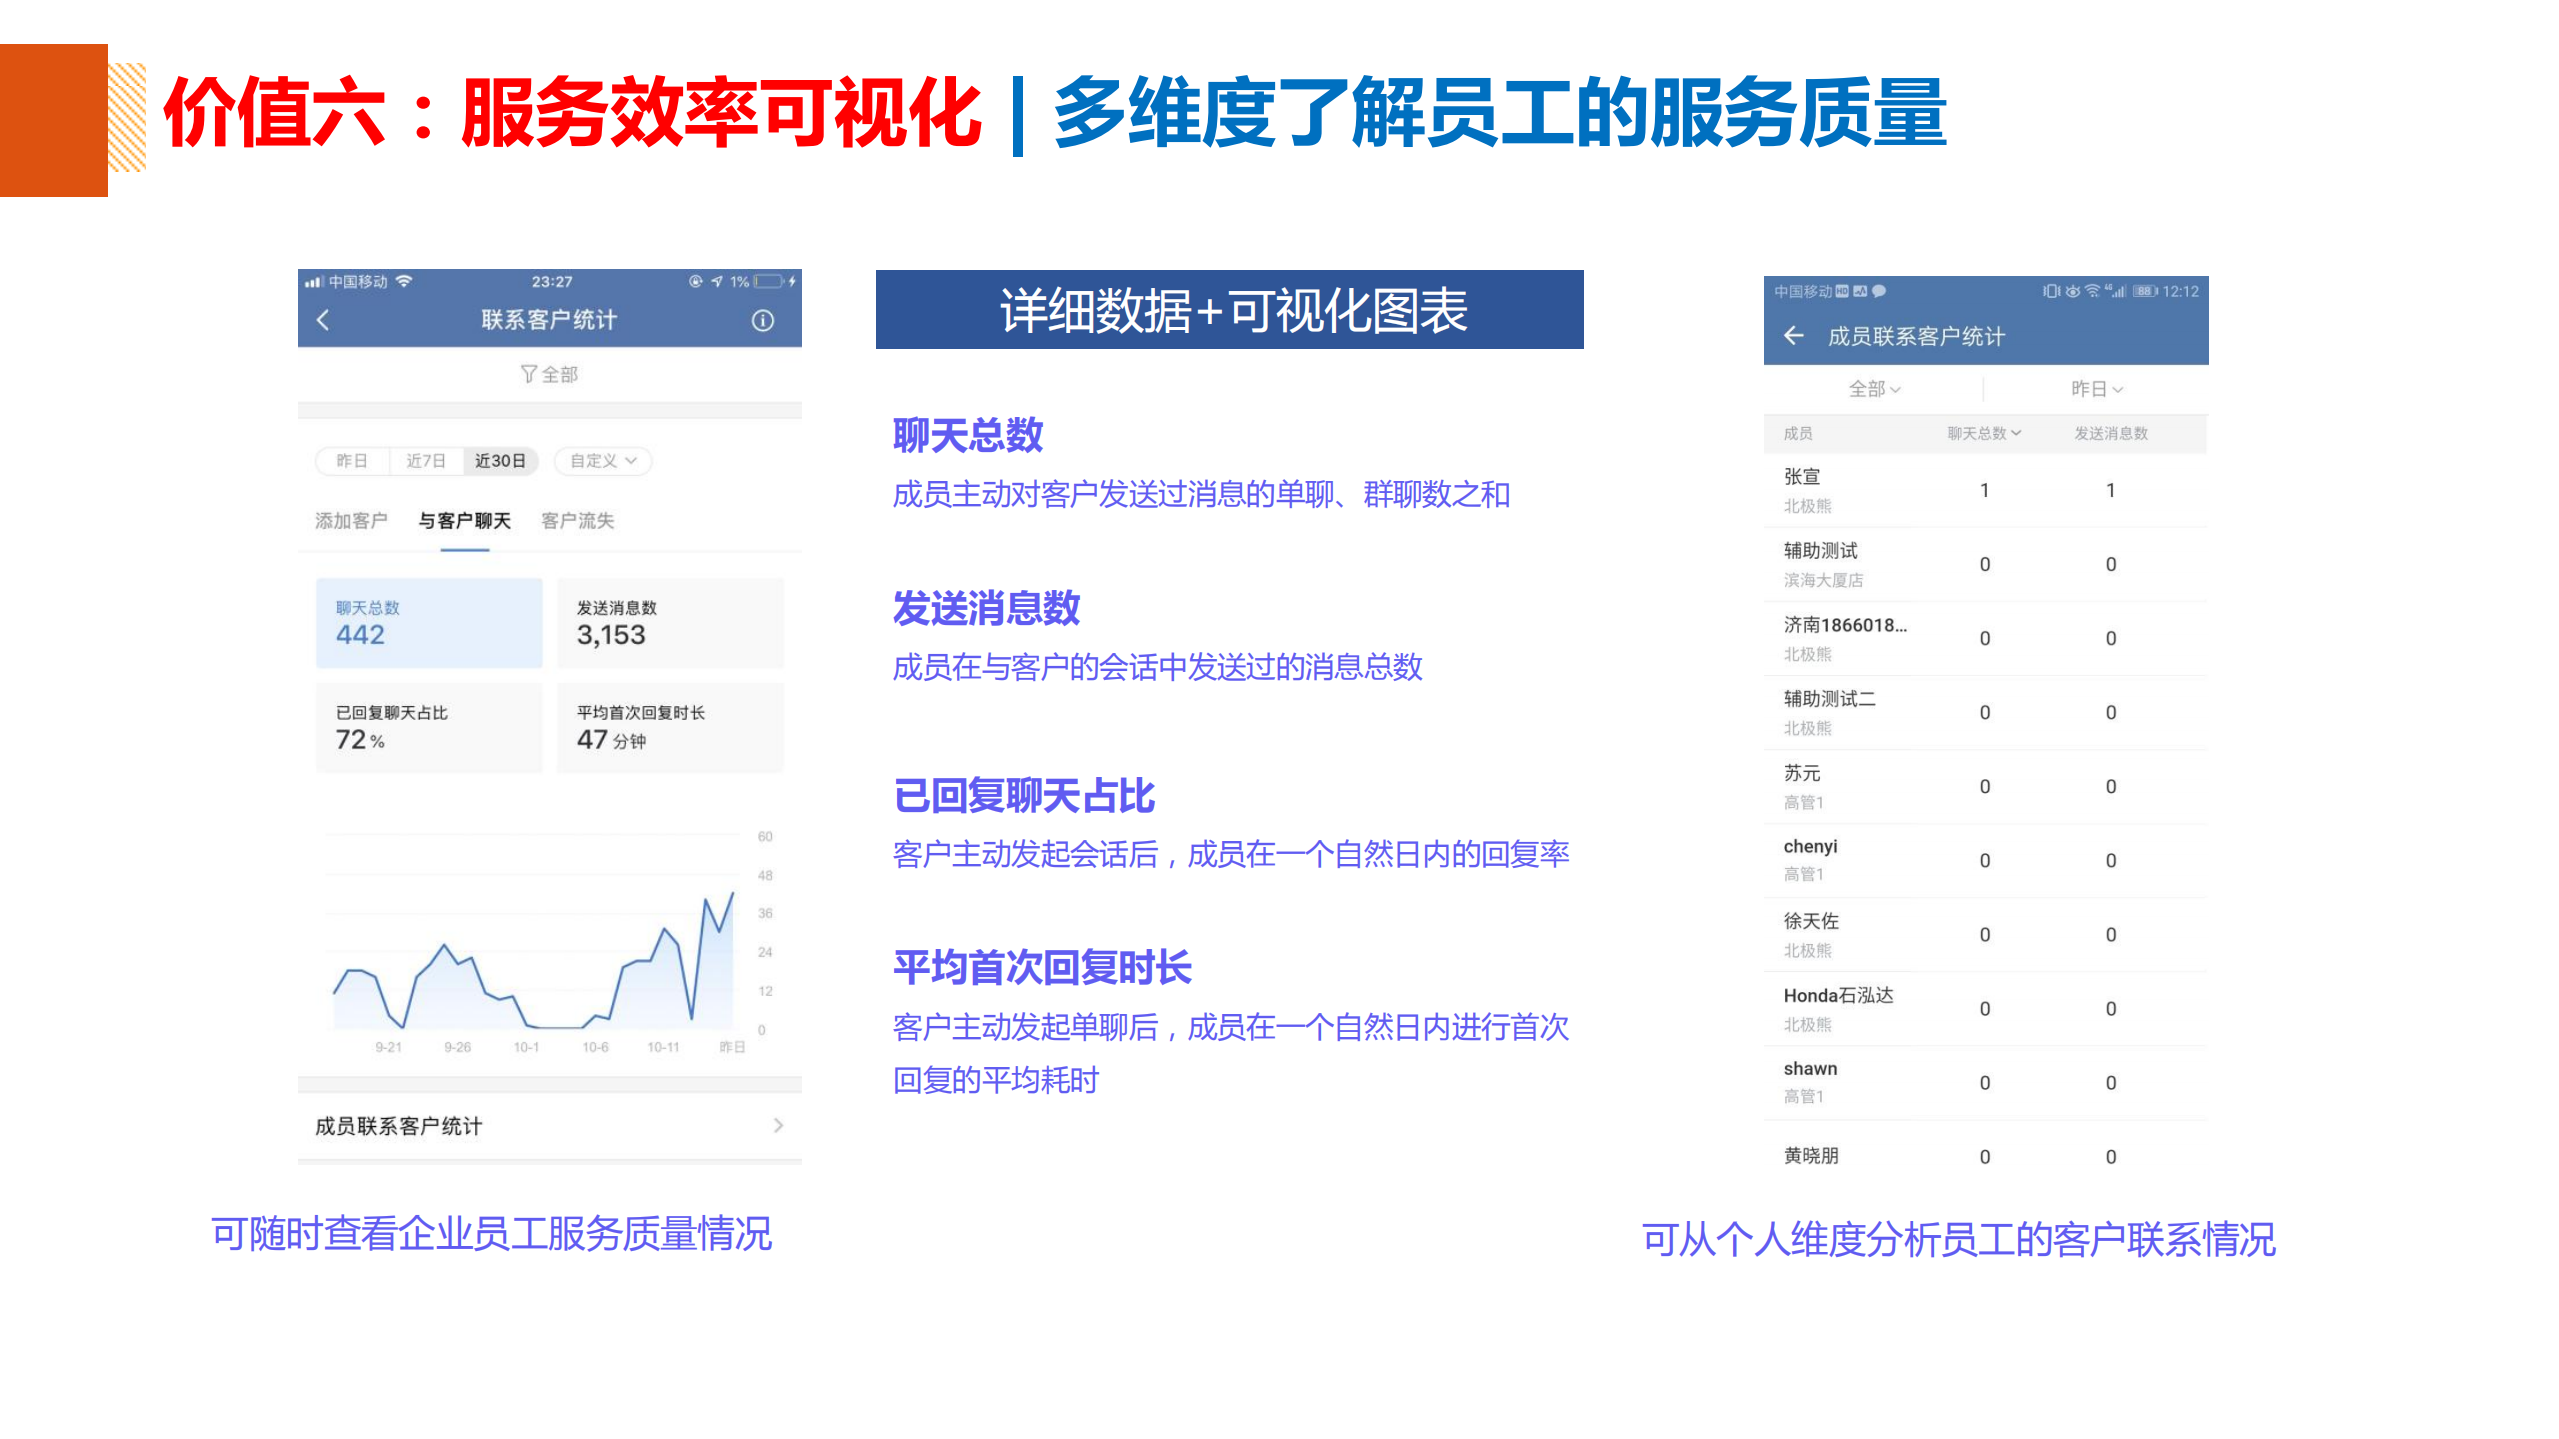Tap the info icon on 联系客户统计 screen

click(x=764, y=319)
